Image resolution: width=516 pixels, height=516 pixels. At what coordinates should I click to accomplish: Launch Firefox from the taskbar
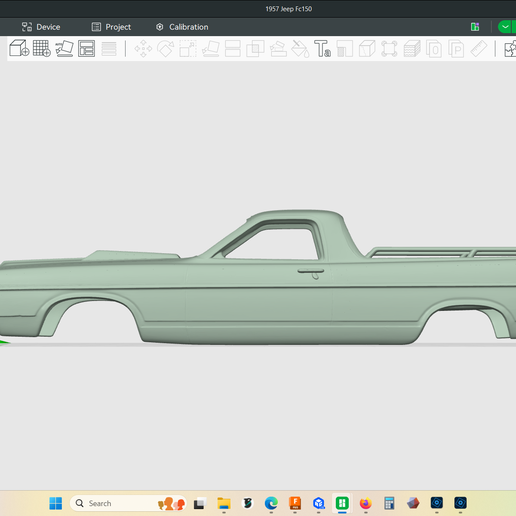tap(366, 503)
